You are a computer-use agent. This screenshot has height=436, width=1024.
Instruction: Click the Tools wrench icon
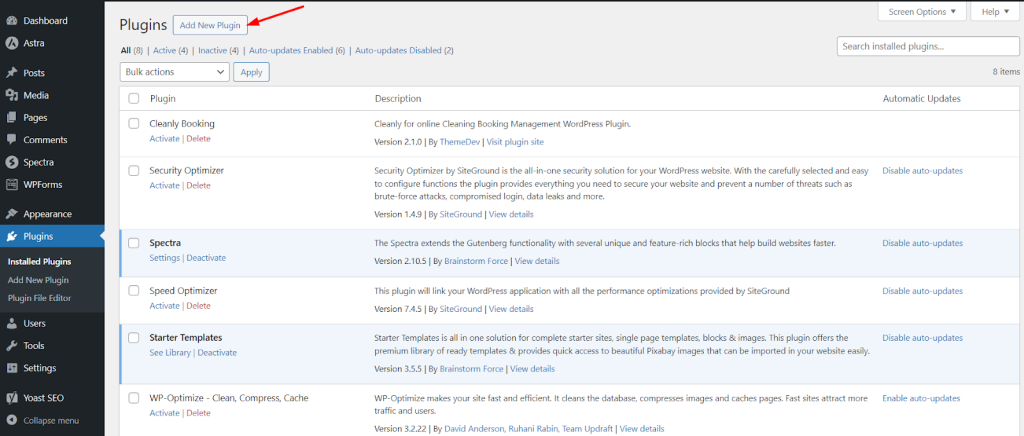[x=11, y=346]
